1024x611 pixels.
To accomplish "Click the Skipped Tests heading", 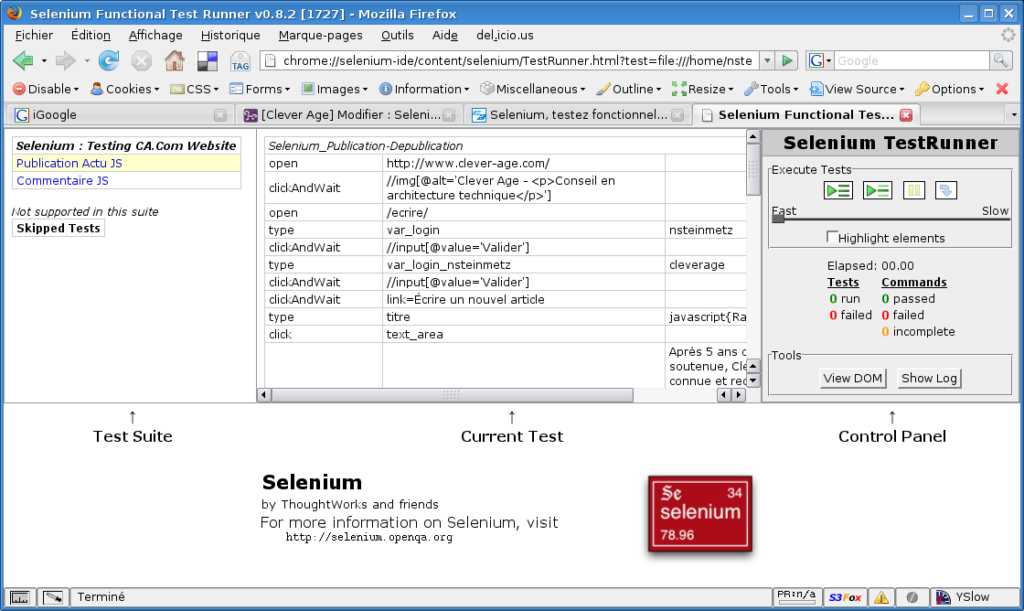I will (58, 228).
